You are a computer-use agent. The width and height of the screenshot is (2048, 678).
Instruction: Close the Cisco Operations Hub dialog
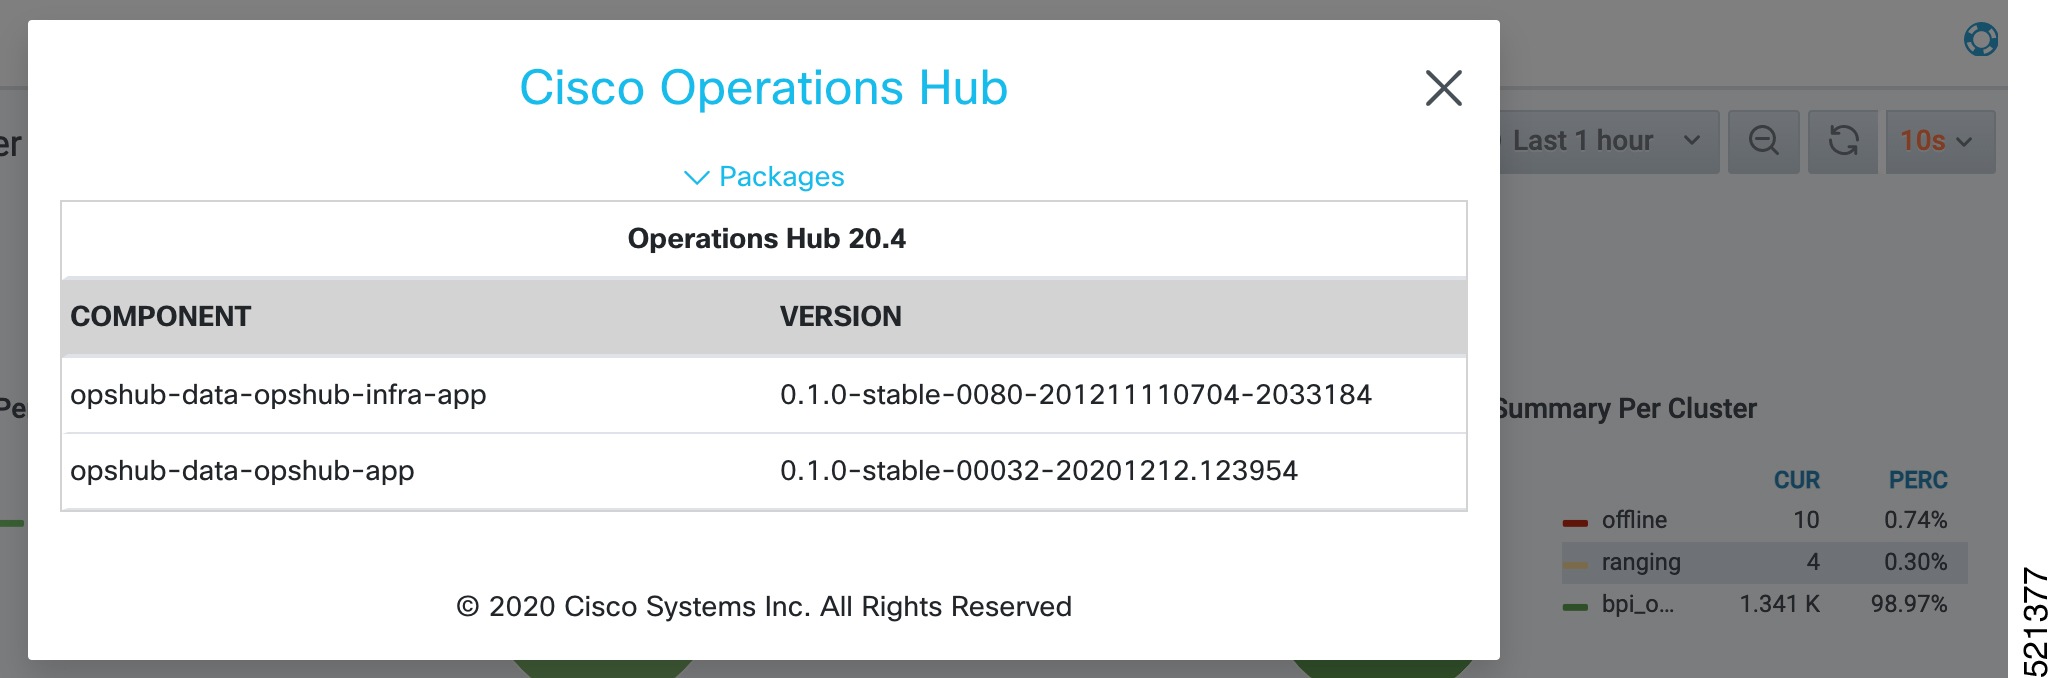(x=1443, y=88)
